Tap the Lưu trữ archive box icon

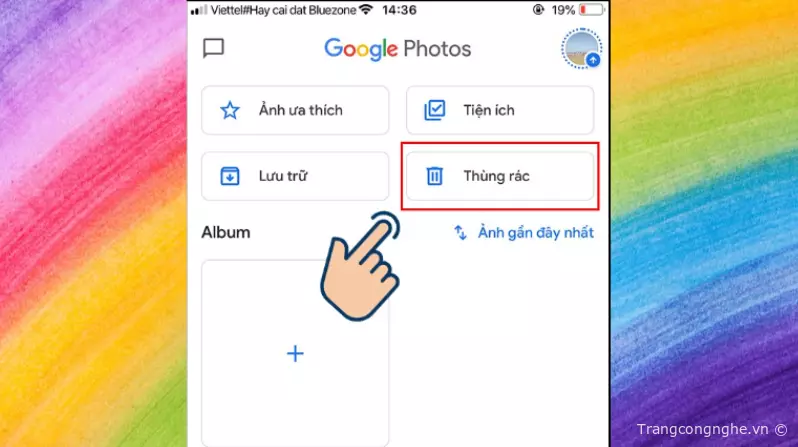click(230, 176)
